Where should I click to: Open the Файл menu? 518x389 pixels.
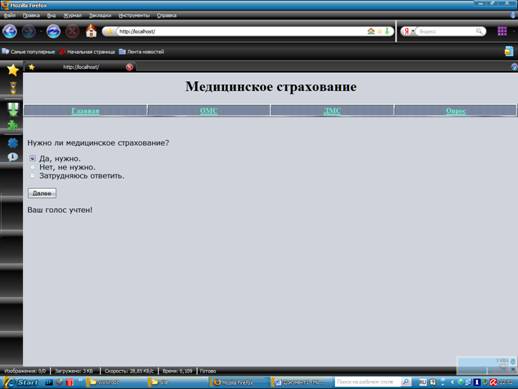point(10,15)
